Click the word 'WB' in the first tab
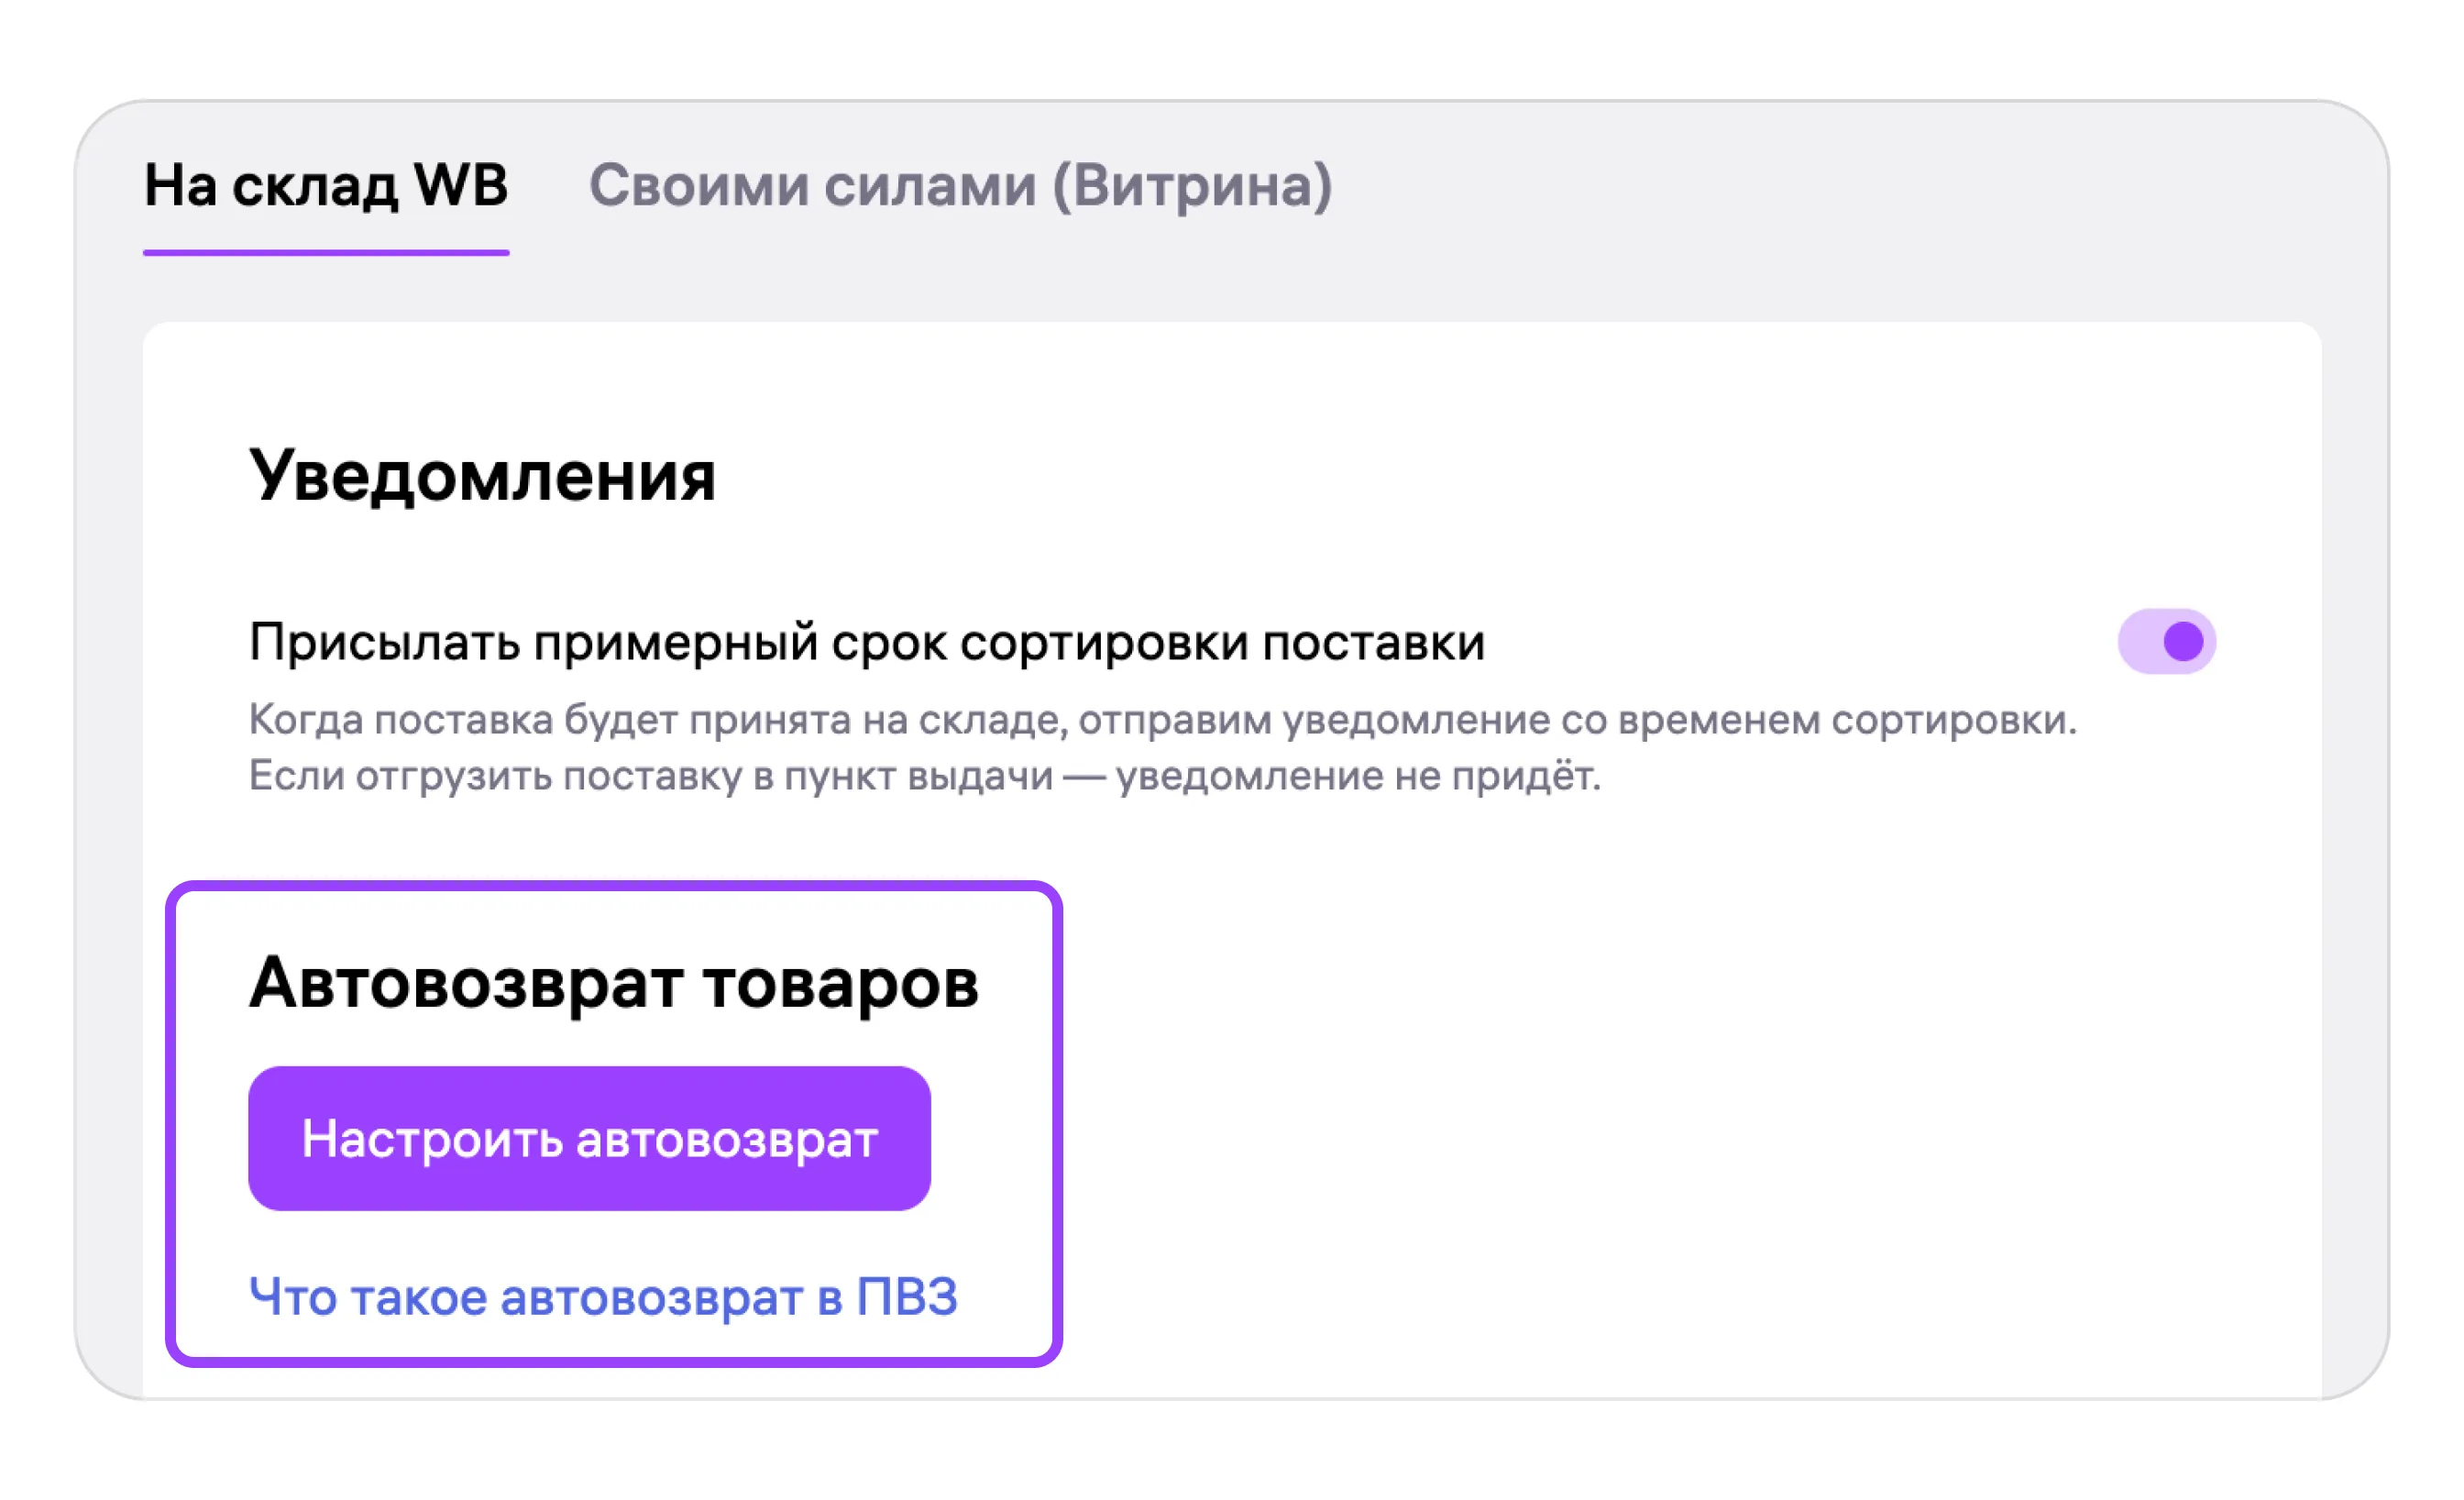This screenshot has height=1500, width=2464. [460, 186]
